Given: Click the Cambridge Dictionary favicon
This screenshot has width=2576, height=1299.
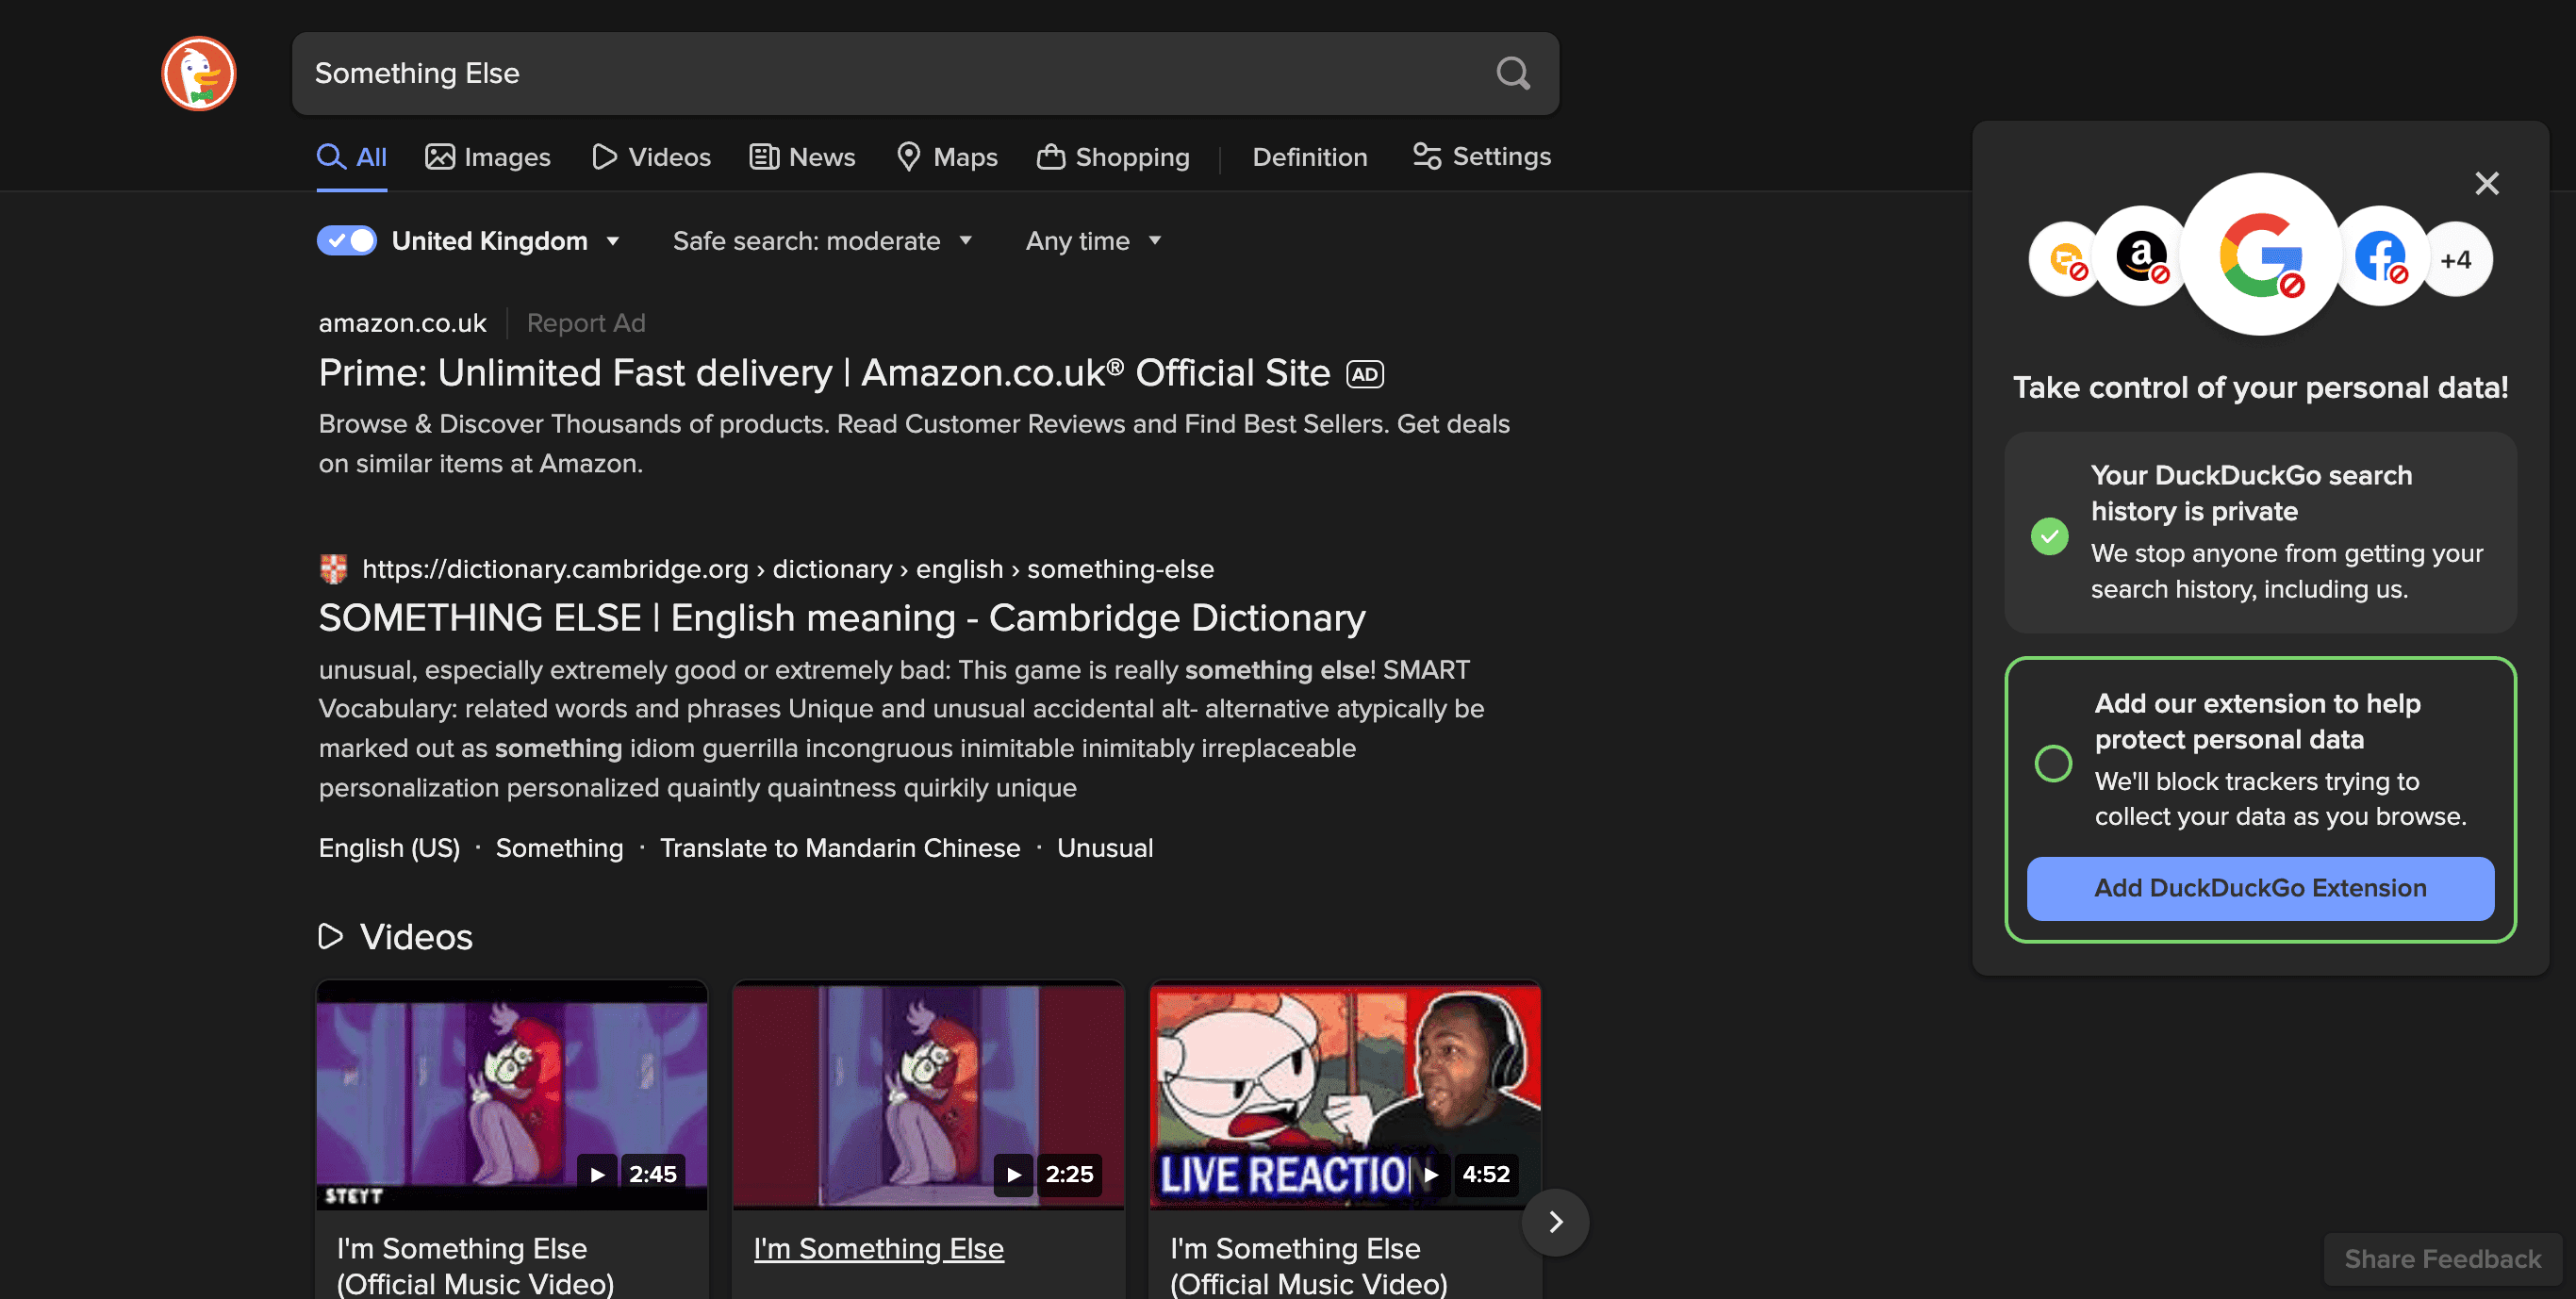Looking at the screenshot, I should (333, 569).
